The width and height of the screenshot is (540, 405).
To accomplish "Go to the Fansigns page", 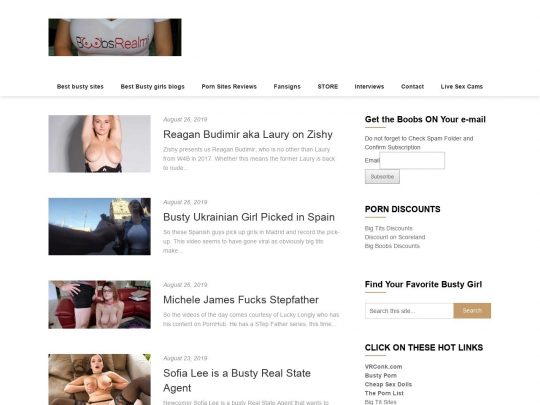I will pos(287,86).
